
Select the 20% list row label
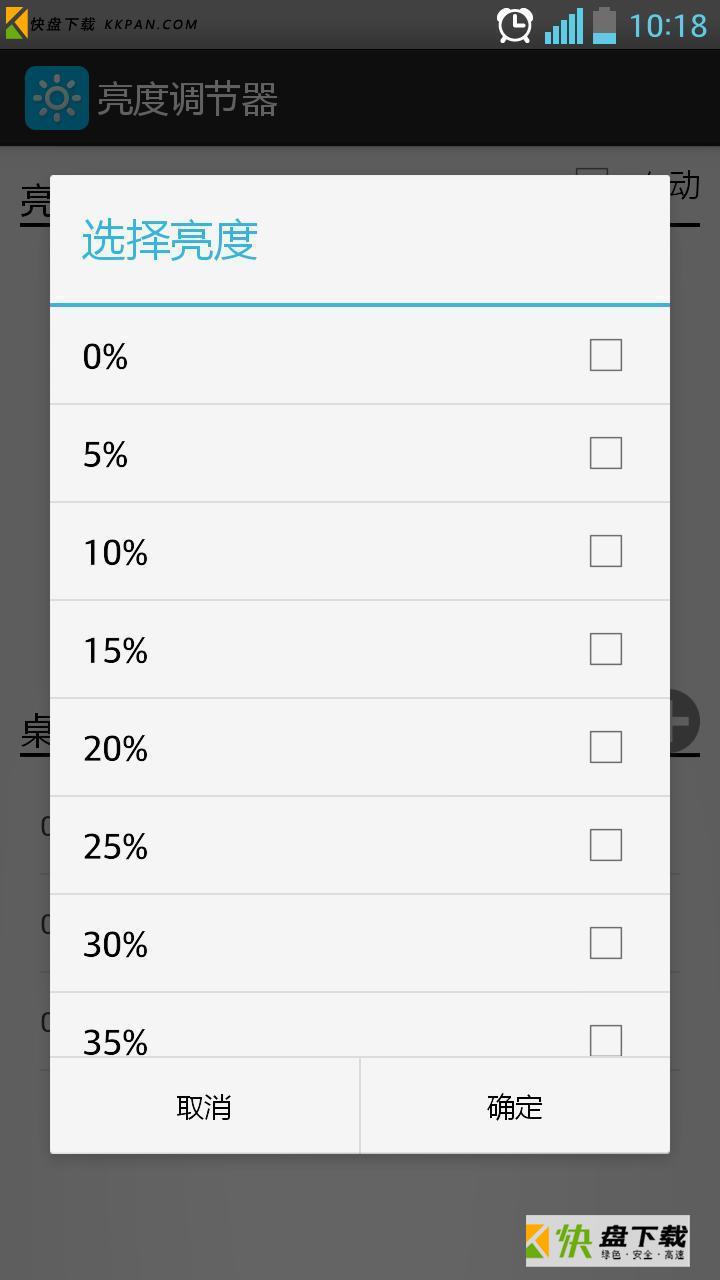coord(116,748)
